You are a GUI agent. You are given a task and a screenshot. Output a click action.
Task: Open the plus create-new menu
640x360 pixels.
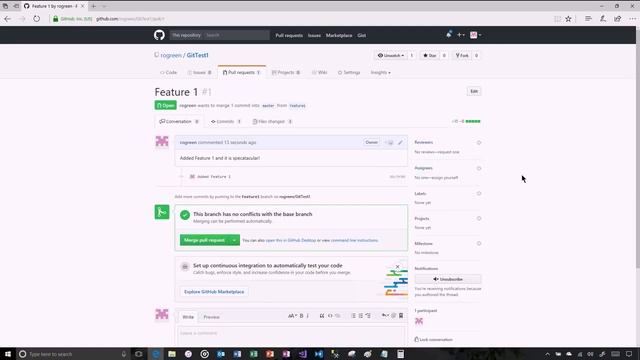point(460,35)
